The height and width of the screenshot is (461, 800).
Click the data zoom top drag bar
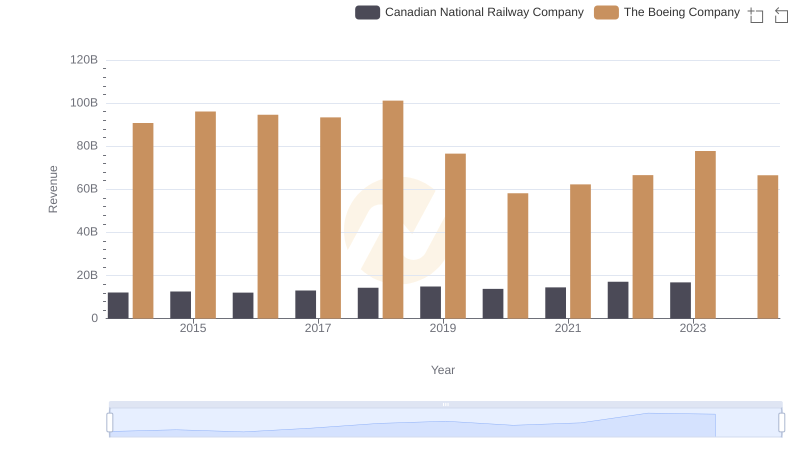(x=445, y=404)
